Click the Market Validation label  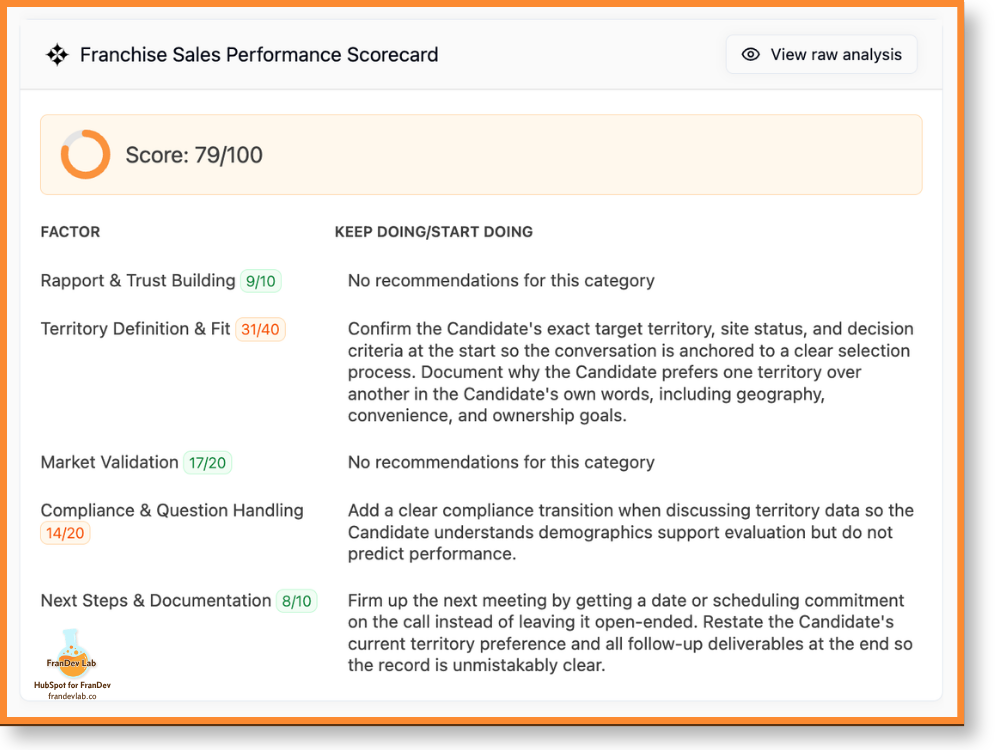coord(110,462)
